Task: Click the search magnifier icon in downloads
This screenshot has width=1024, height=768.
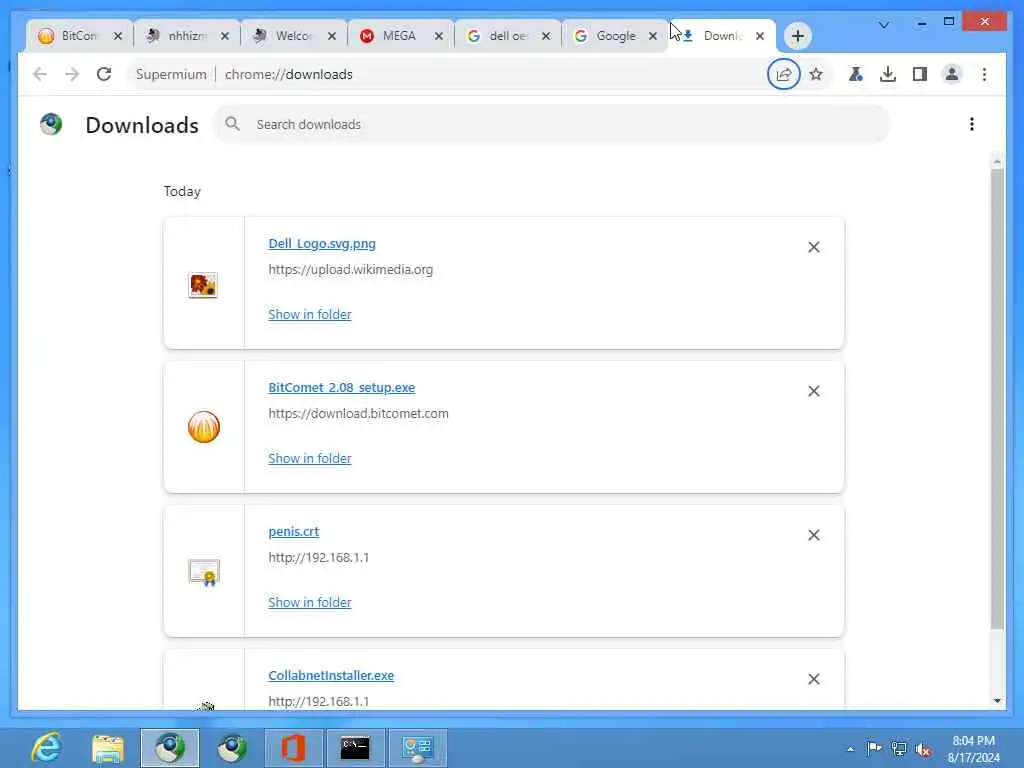Action: [x=232, y=123]
